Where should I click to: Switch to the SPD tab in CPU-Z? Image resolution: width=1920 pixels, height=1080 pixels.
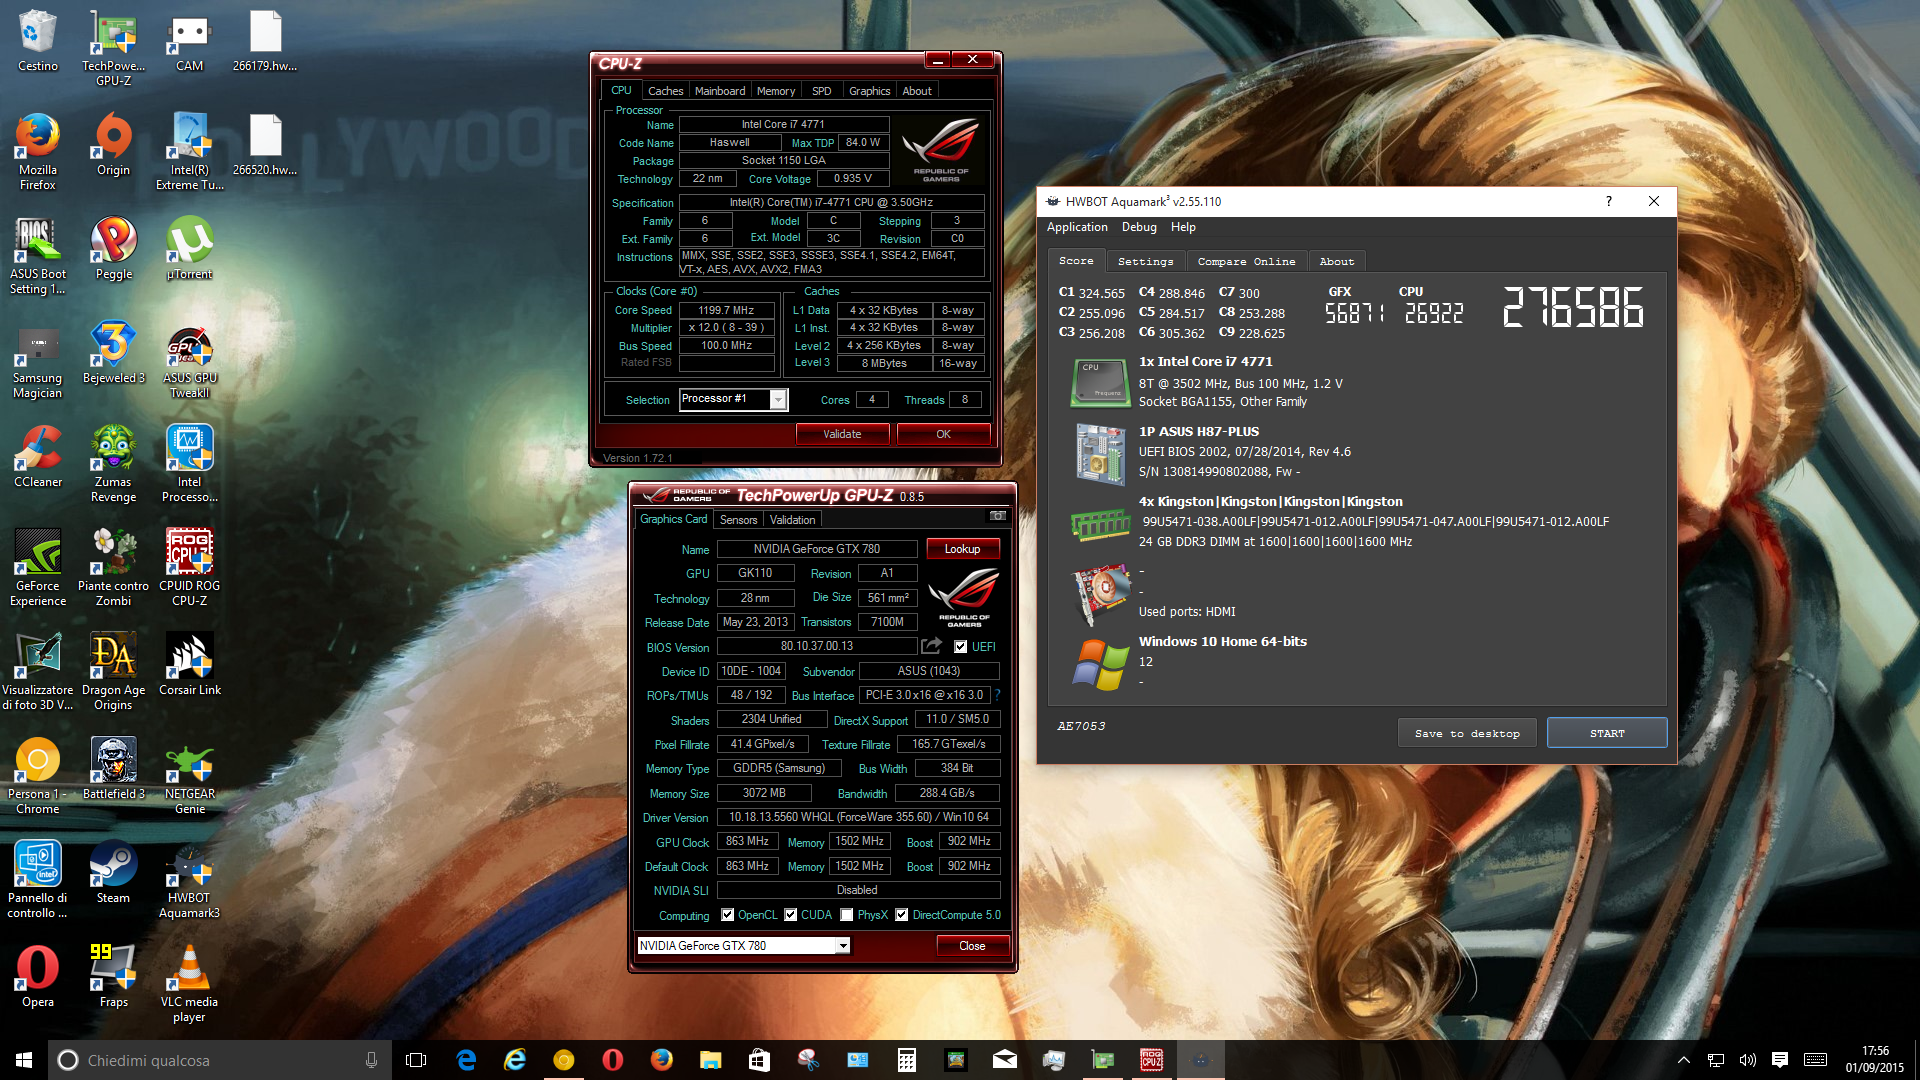821,91
